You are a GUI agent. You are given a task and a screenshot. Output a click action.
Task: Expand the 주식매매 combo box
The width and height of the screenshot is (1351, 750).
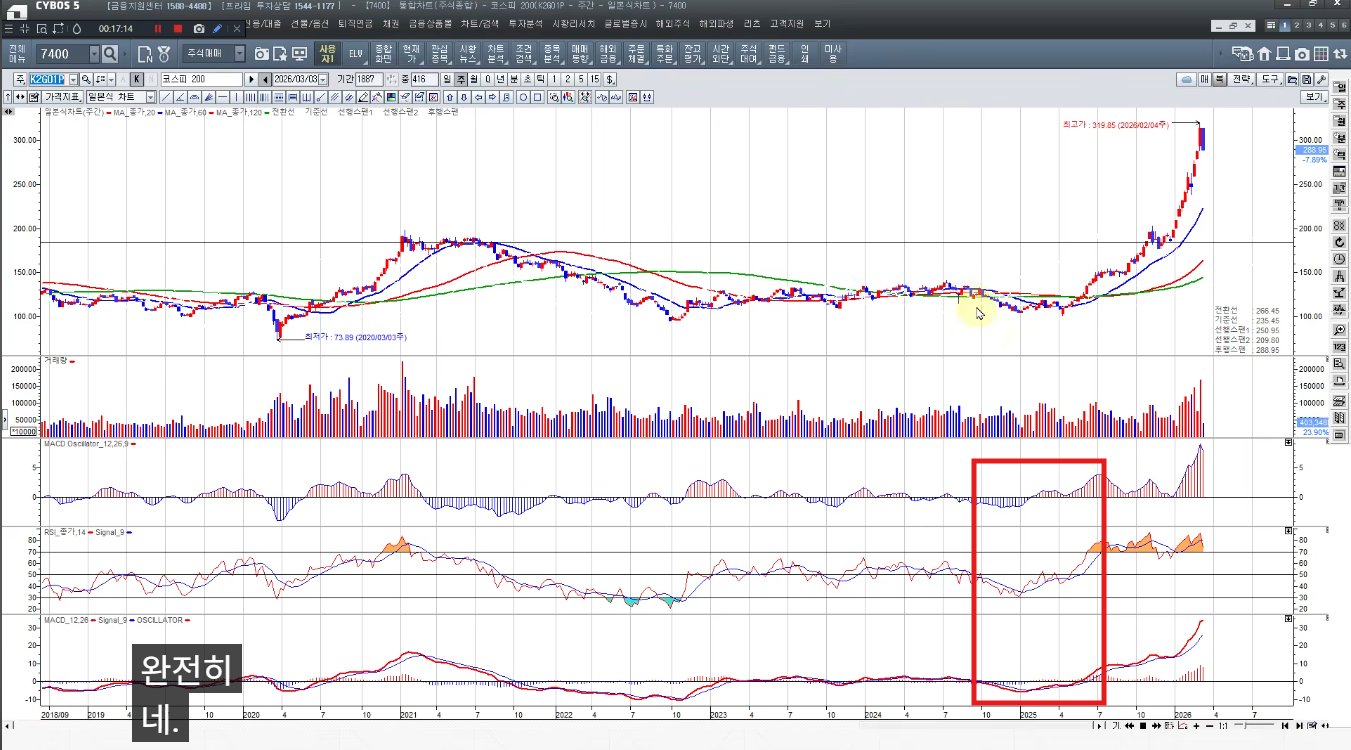239,53
